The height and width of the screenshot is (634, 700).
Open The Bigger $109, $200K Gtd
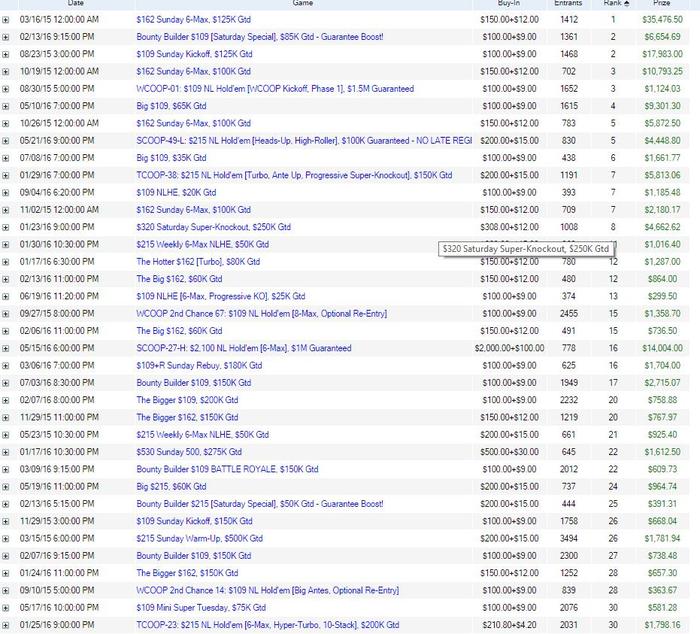(x=187, y=400)
